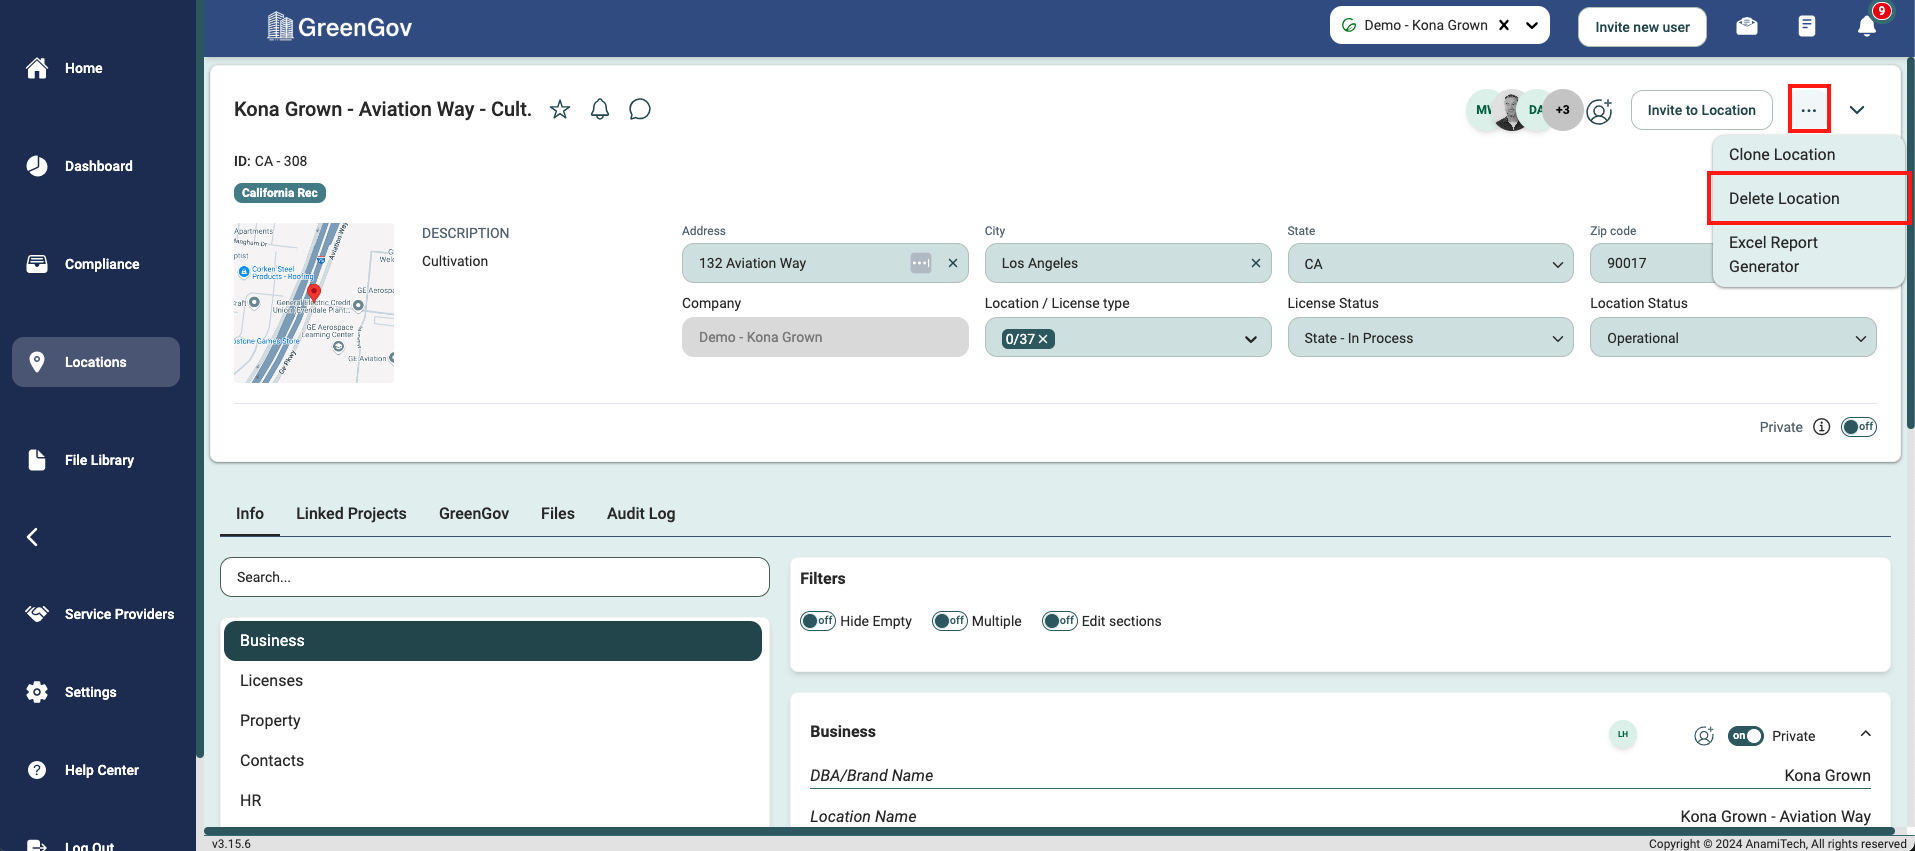Collapse the sidebar with left arrow
The width and height of the screenshot is (1915, 851).
(33, 538)
